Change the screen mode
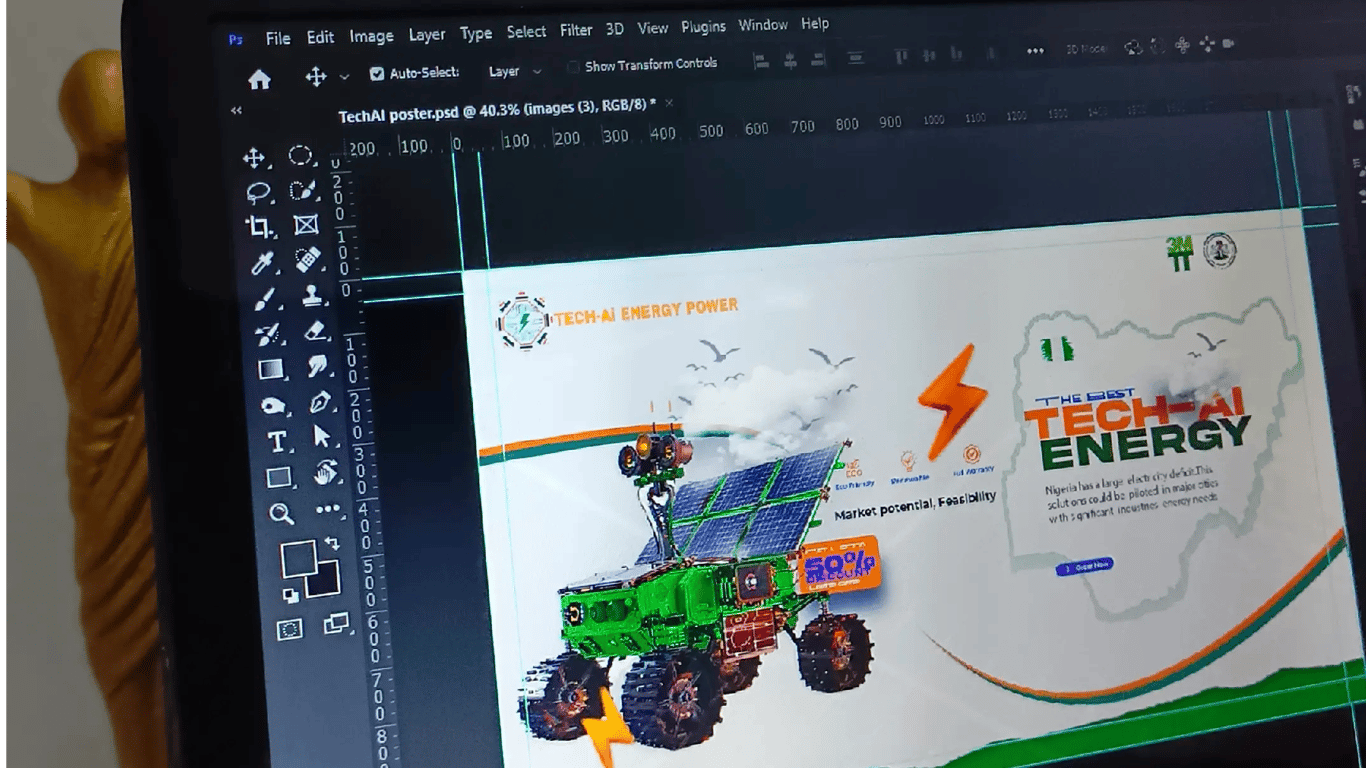The image size is (1366, 768). (337, 624)
